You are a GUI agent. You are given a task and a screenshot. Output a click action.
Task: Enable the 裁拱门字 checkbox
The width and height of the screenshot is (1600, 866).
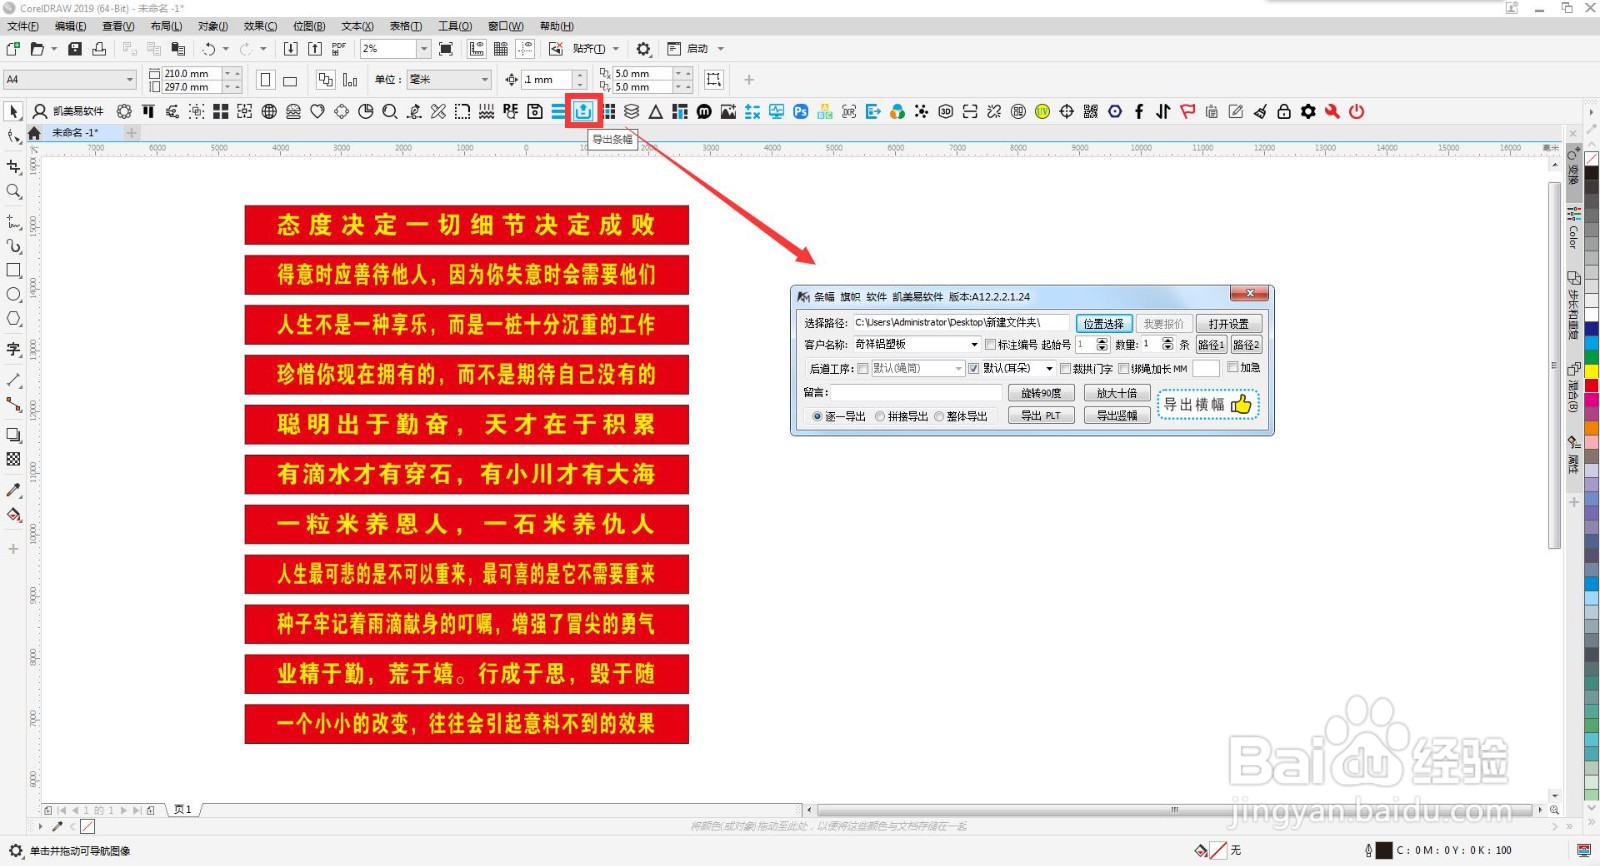coord(1065,369)
